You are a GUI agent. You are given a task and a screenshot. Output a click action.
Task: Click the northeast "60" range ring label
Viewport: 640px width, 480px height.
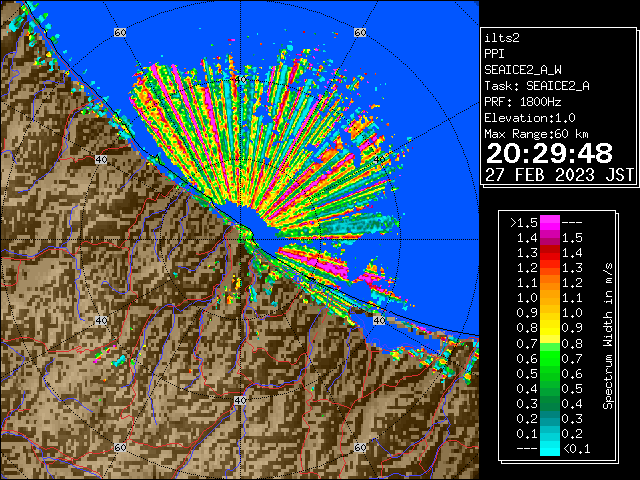pos(360,33)
